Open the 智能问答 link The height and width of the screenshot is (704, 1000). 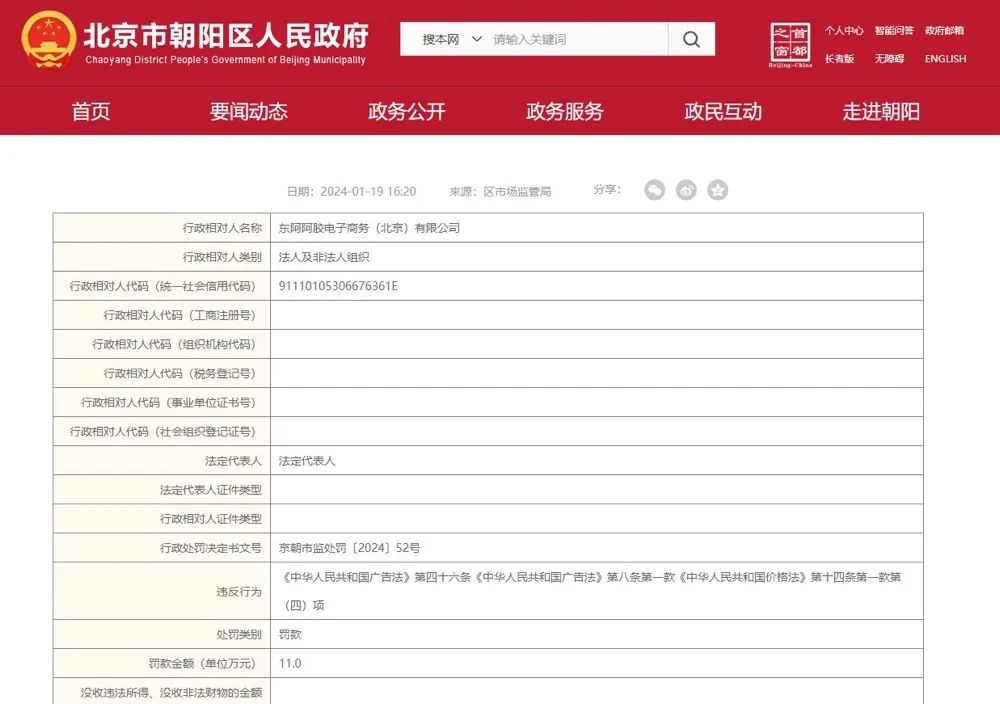click(894, 31)
